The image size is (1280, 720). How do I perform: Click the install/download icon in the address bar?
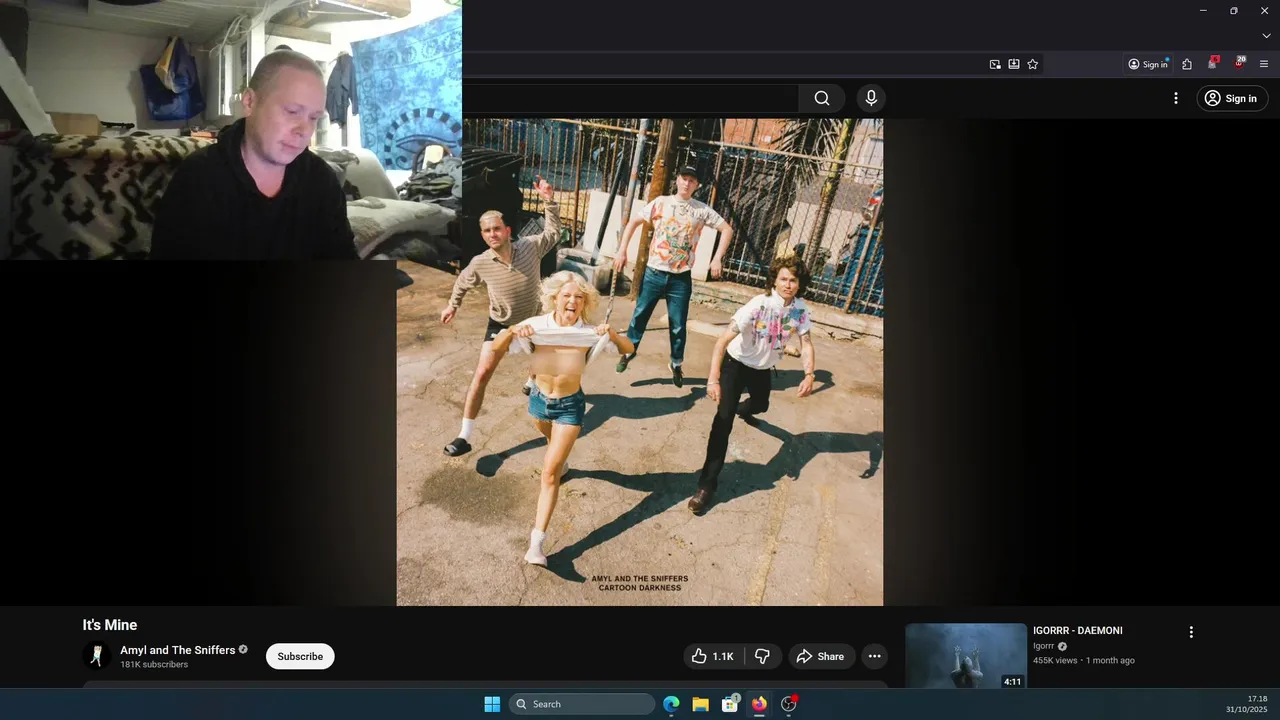1014,64
